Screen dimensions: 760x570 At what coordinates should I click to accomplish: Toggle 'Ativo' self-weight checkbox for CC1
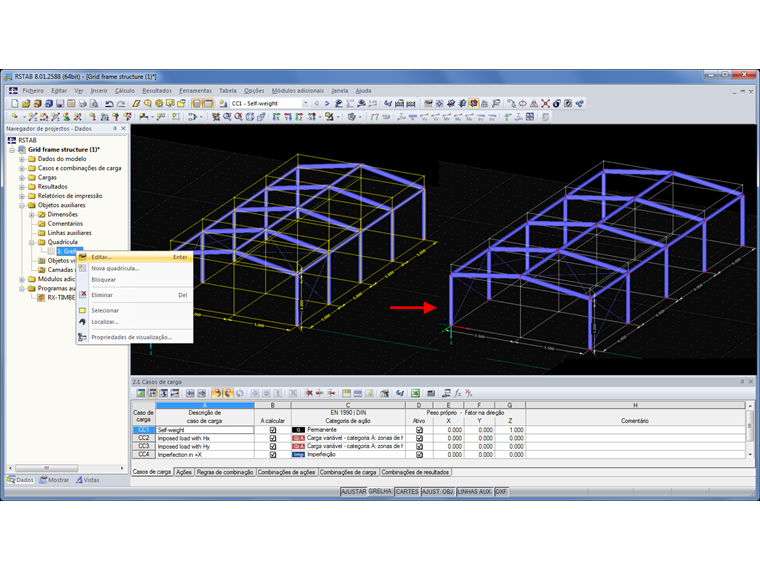[x=419, y=430]
